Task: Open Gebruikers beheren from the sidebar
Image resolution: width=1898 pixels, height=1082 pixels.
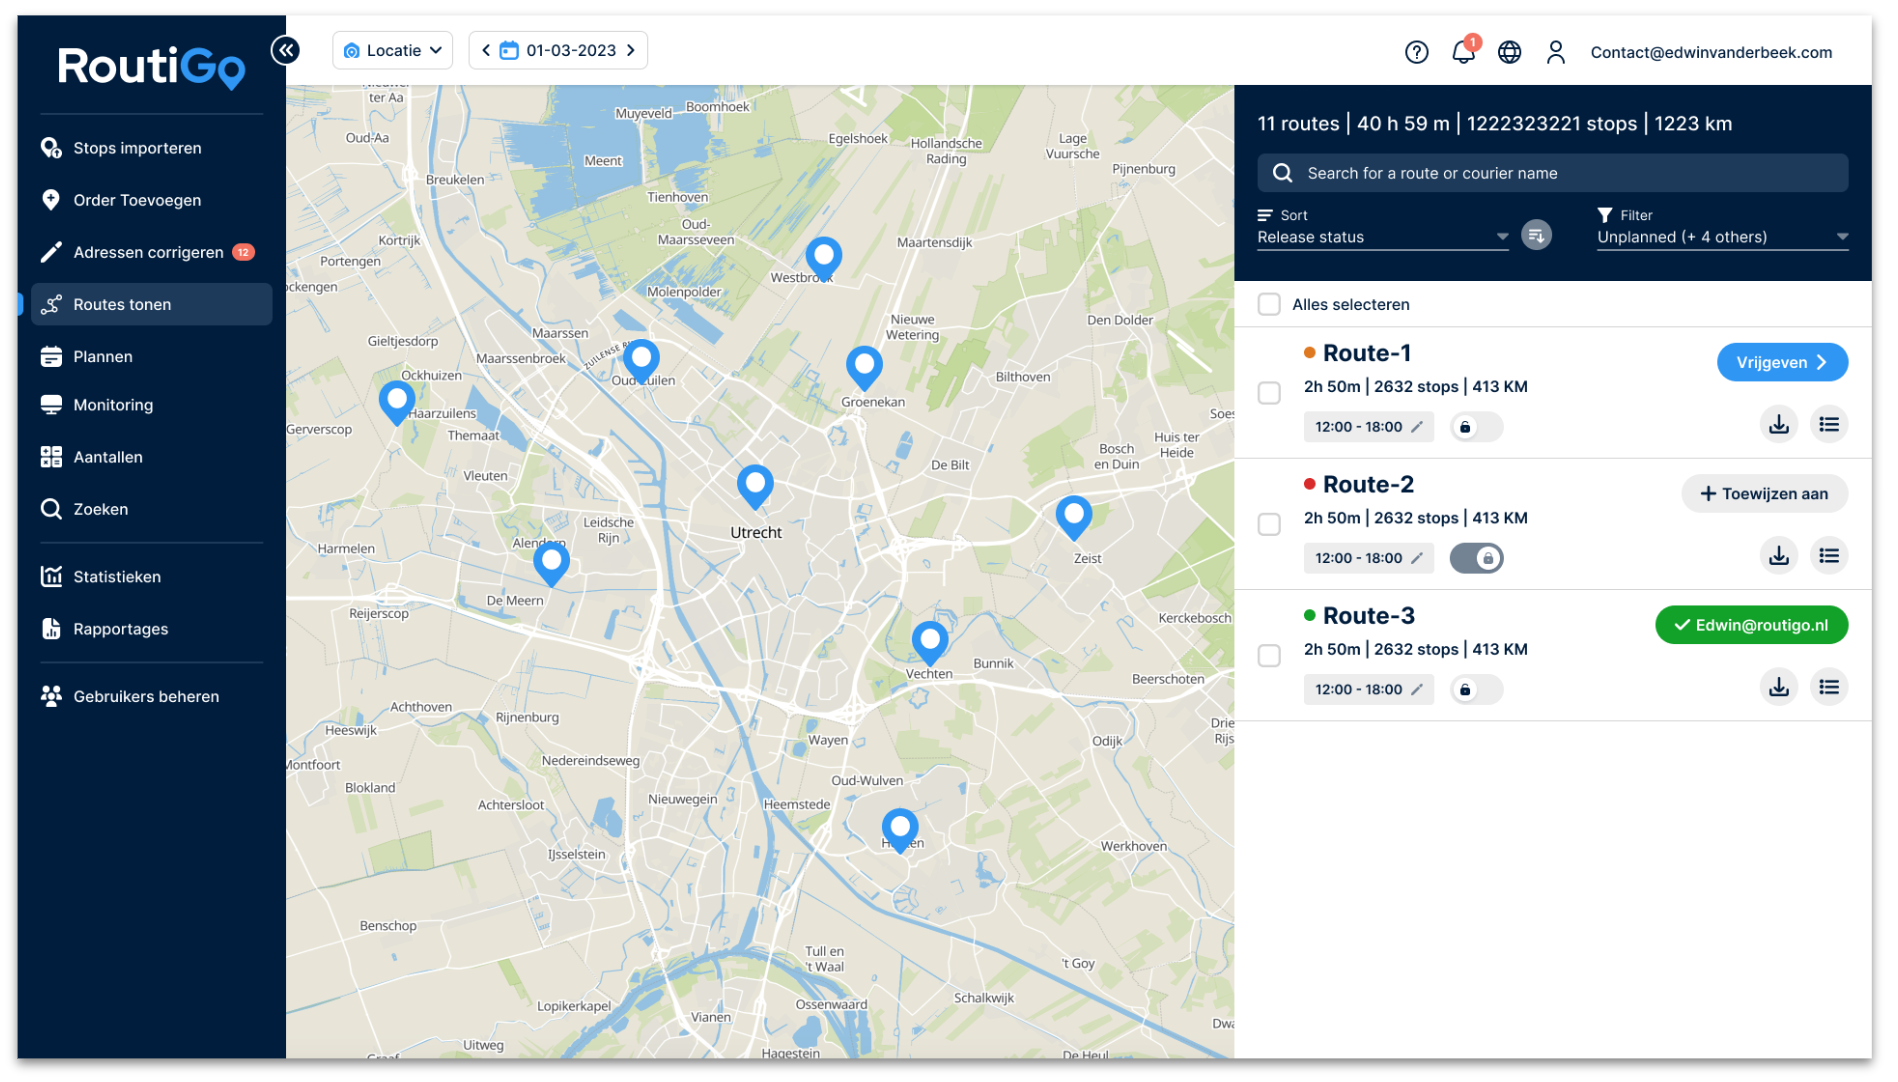Action: 146,696
